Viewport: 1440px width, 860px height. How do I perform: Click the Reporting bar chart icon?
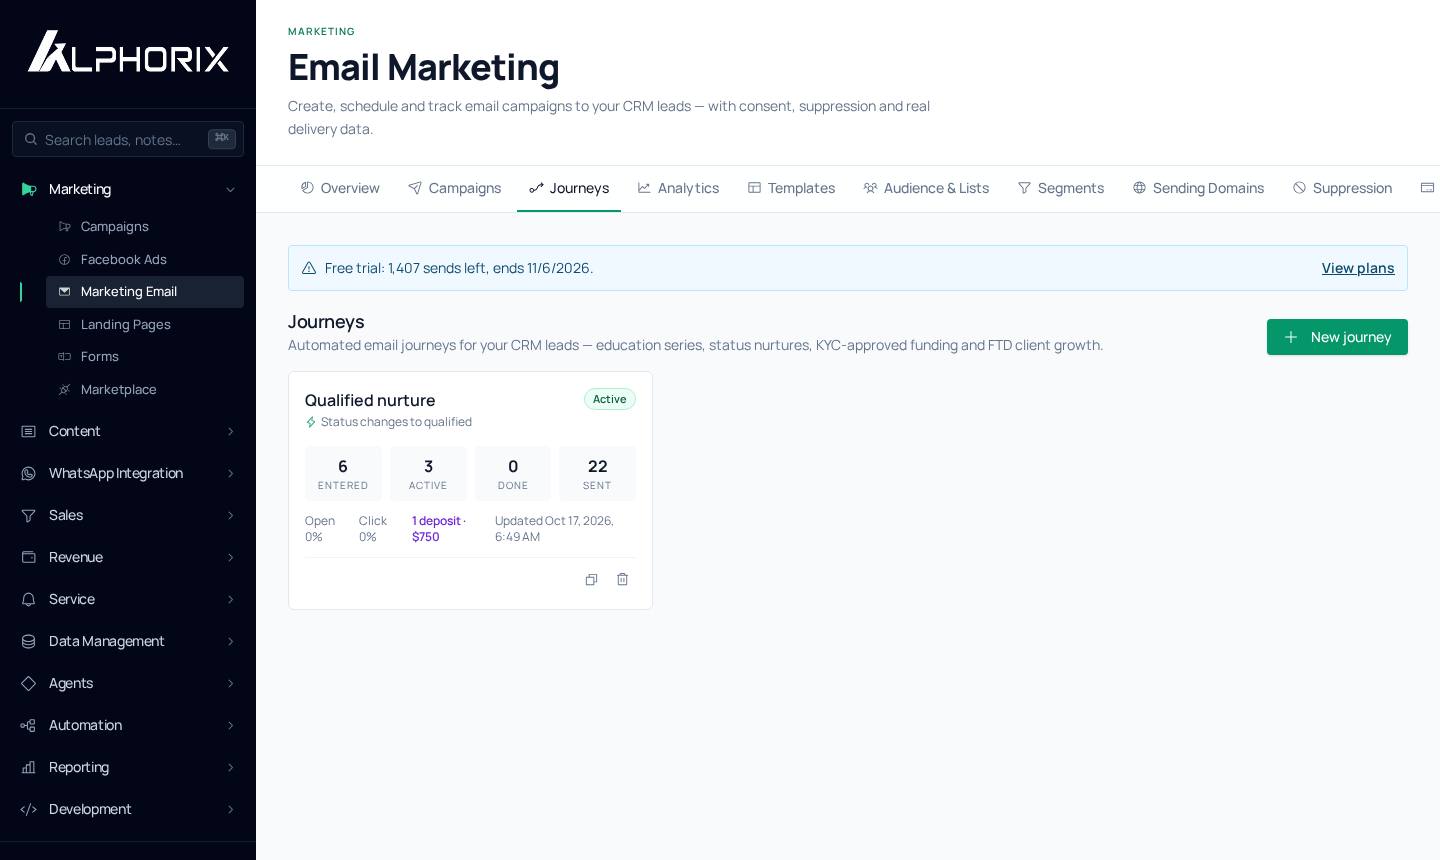29,767
